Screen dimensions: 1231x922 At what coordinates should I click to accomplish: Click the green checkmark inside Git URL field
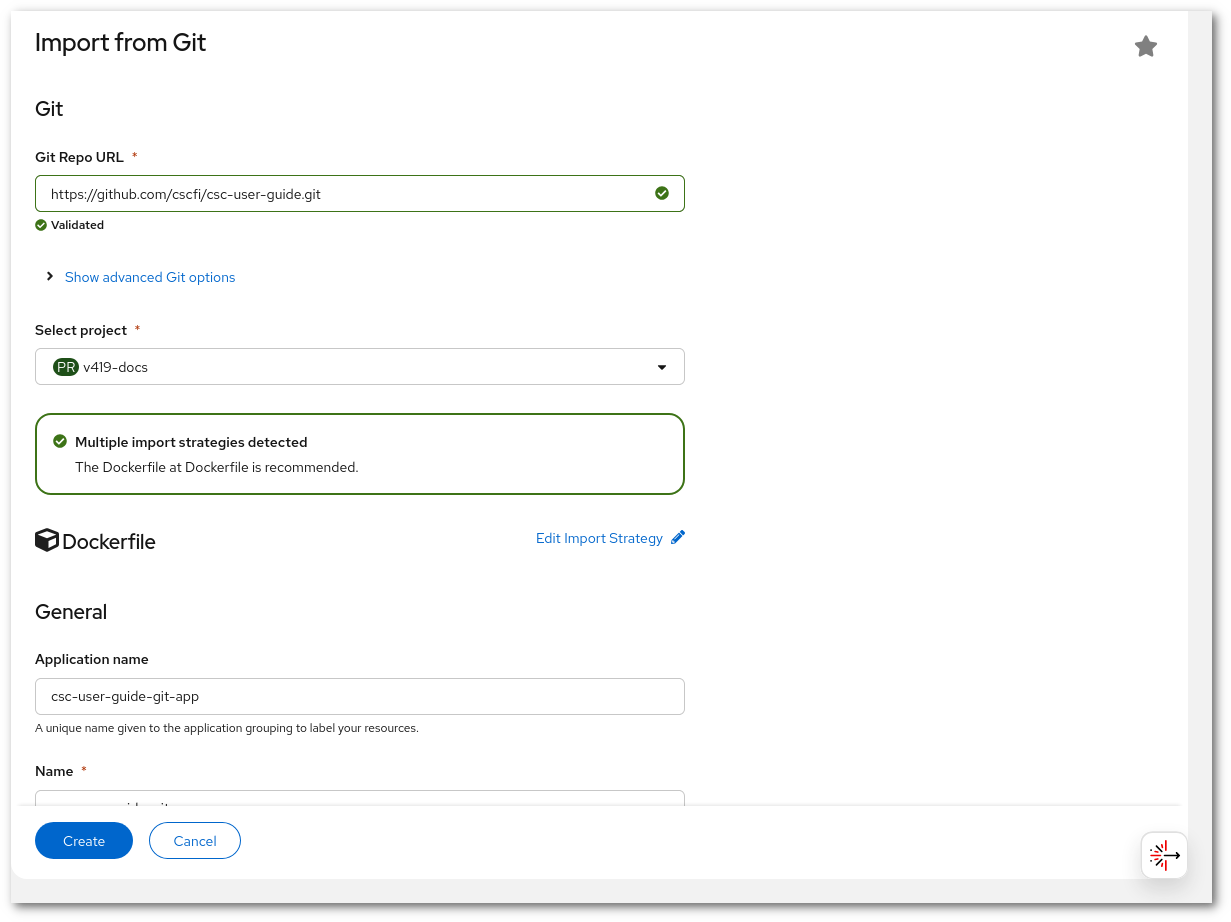661,193
